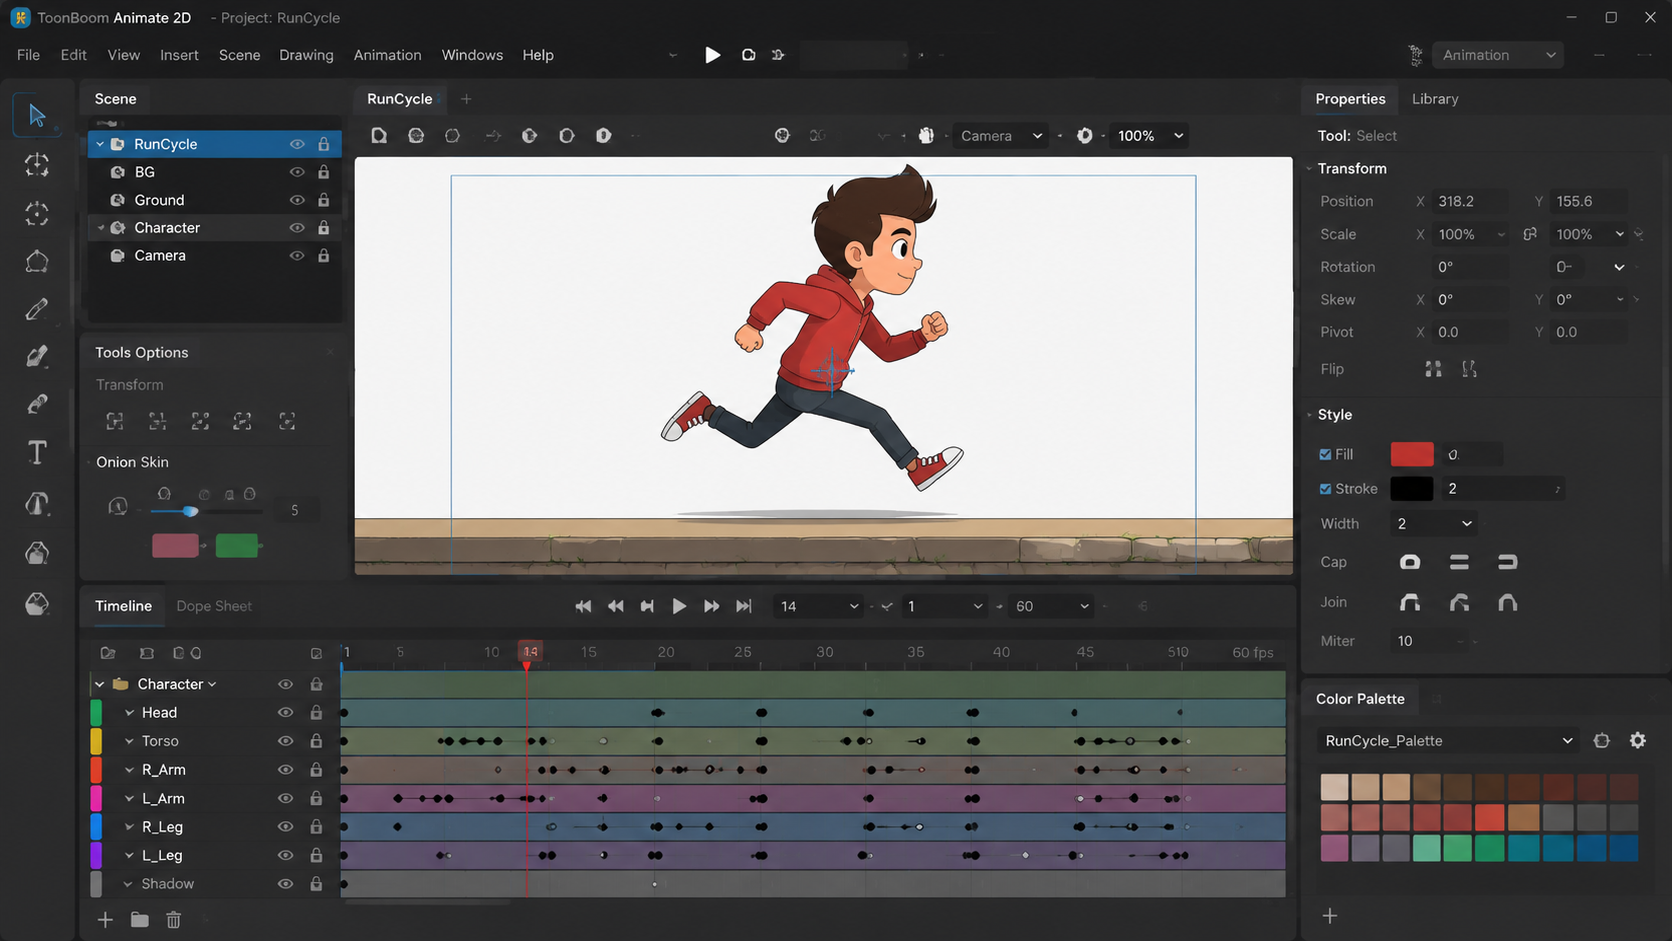Viewport: 1672px width, 941px height.
Task: Click the red Fill color swatch
Action: 1412,454
